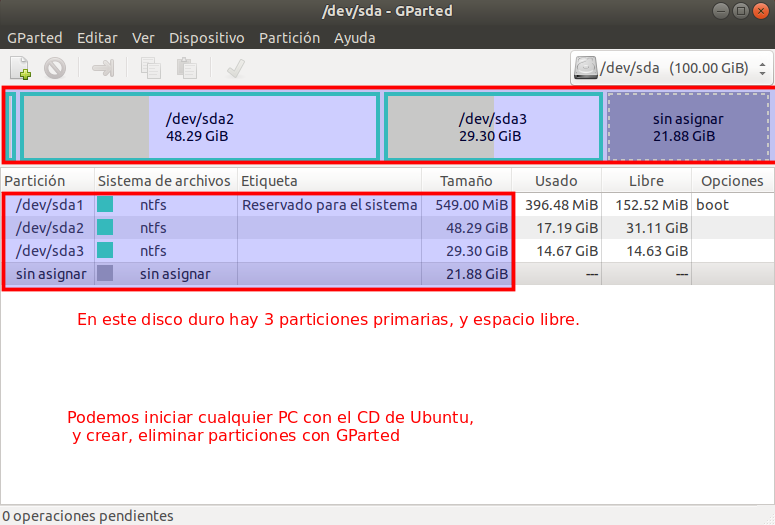Screen dimensions: 775x525
Task: Click the 21.88 GiB size cell in table
Action: point(466,274)
